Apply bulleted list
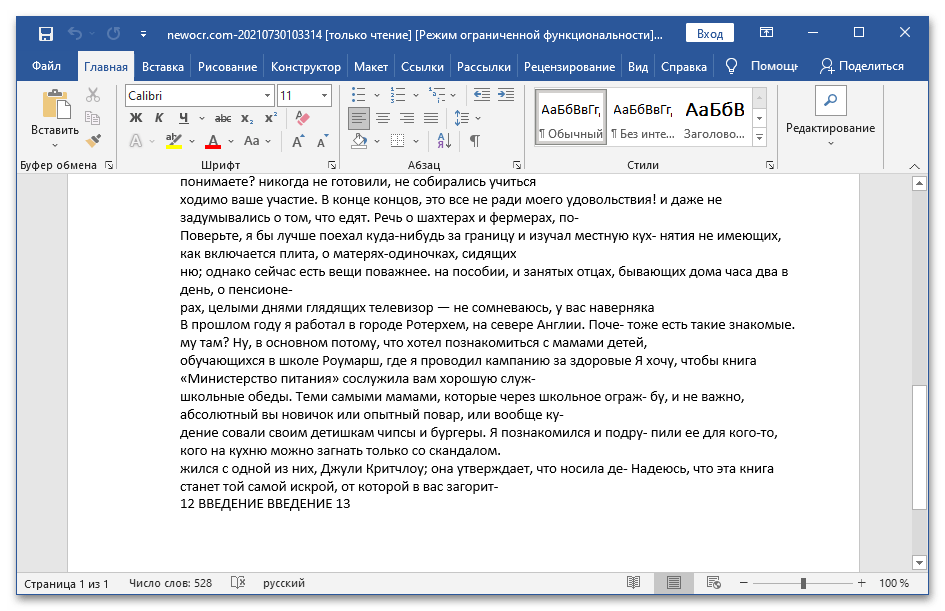The height and width of the screenshot is (611, 945). pos(359,95)
